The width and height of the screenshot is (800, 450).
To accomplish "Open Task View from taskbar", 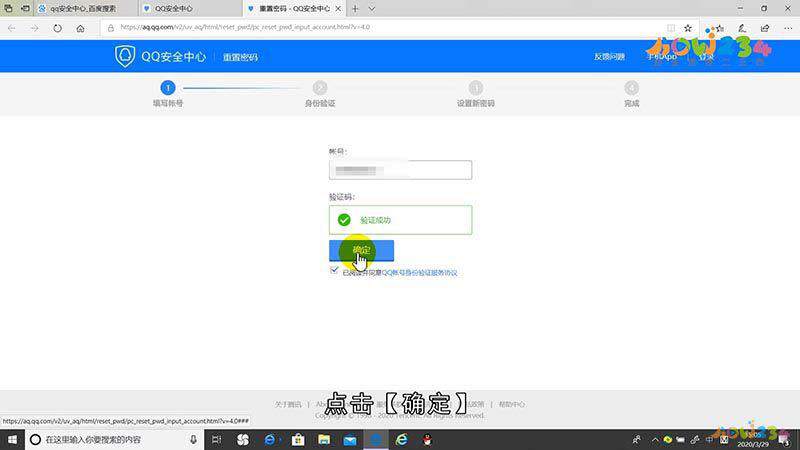I will (216, 439).
